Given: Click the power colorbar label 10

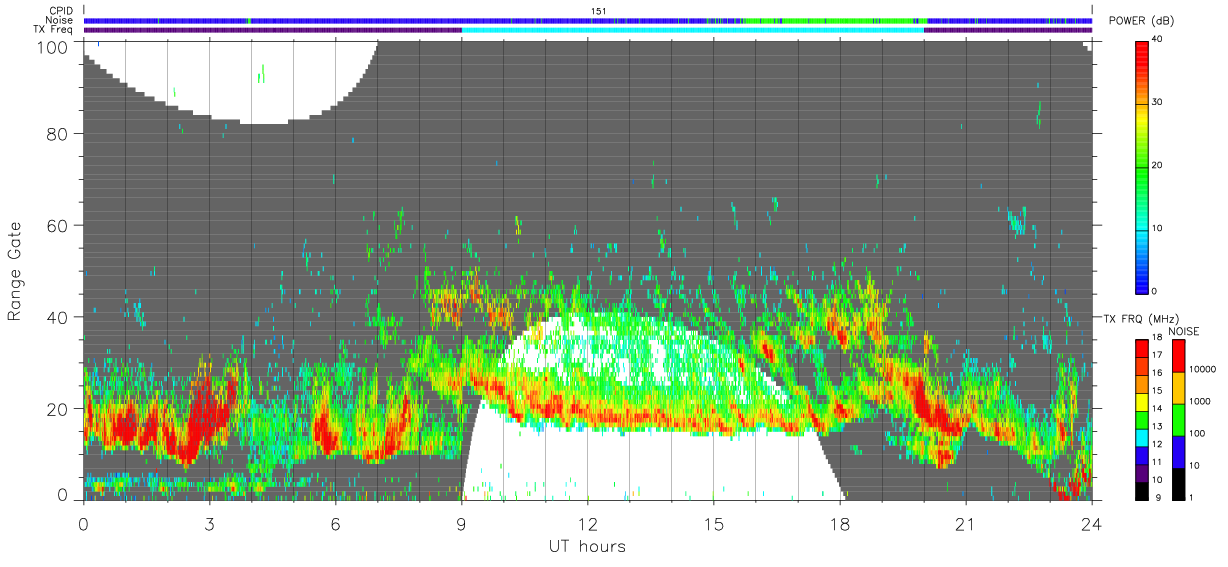Looking at the screenshot, I should pos(1158,229).
